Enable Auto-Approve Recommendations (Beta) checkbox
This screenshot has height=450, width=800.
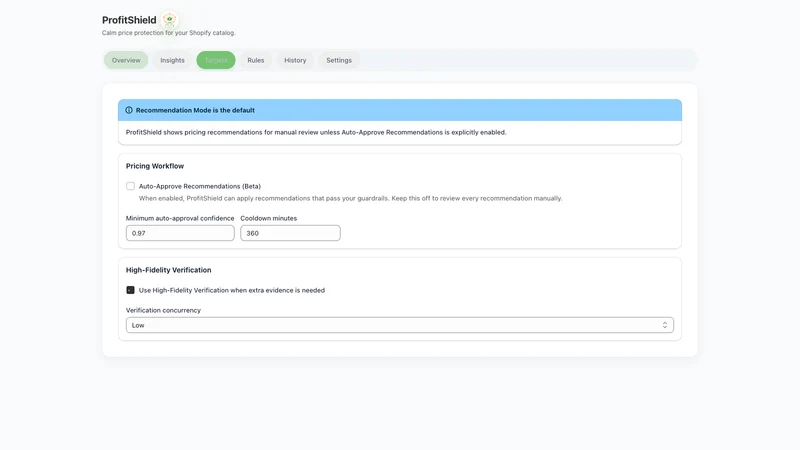[x=131, y=186]
